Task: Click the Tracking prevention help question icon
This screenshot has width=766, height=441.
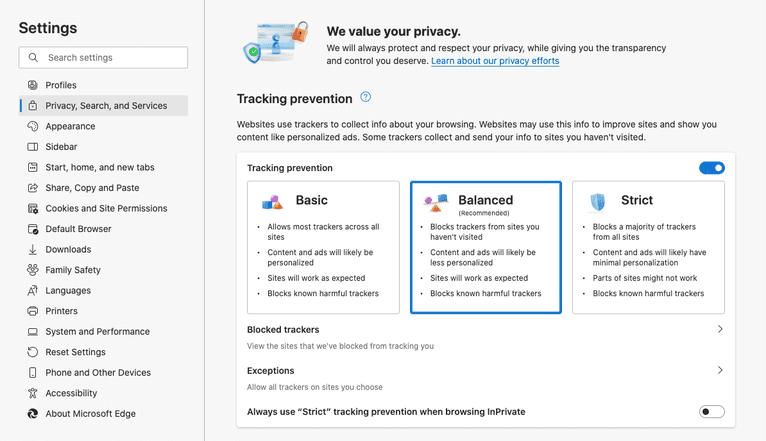Action: pos(366,97)
